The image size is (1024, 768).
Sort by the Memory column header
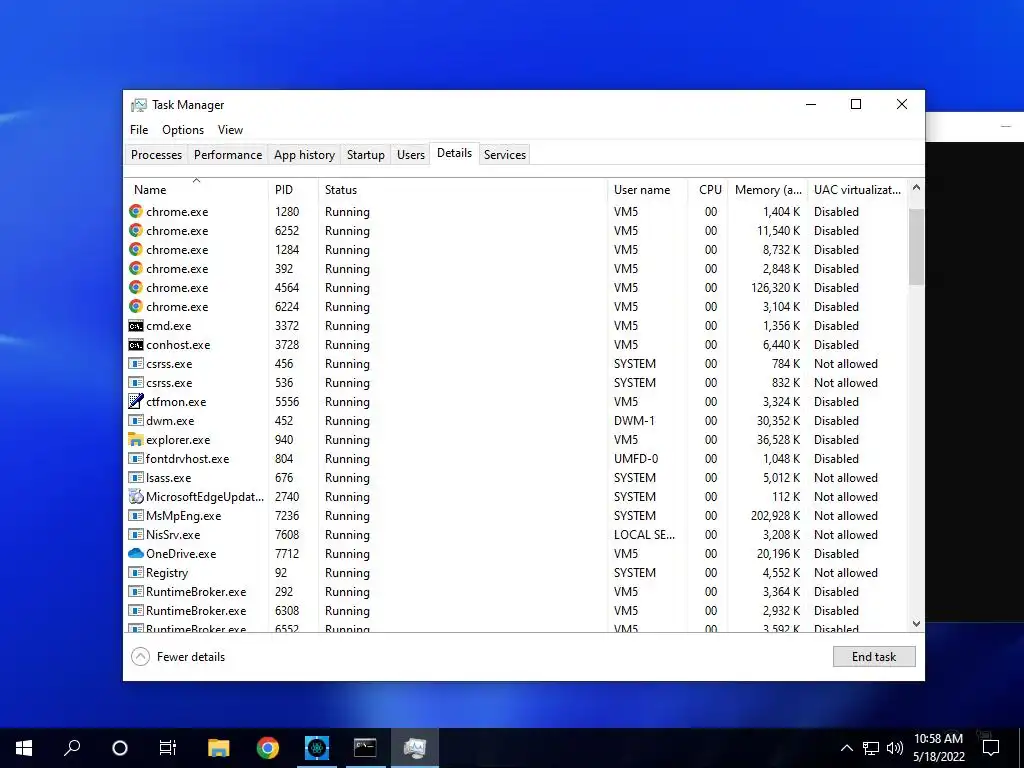click(x=768, y=189)
